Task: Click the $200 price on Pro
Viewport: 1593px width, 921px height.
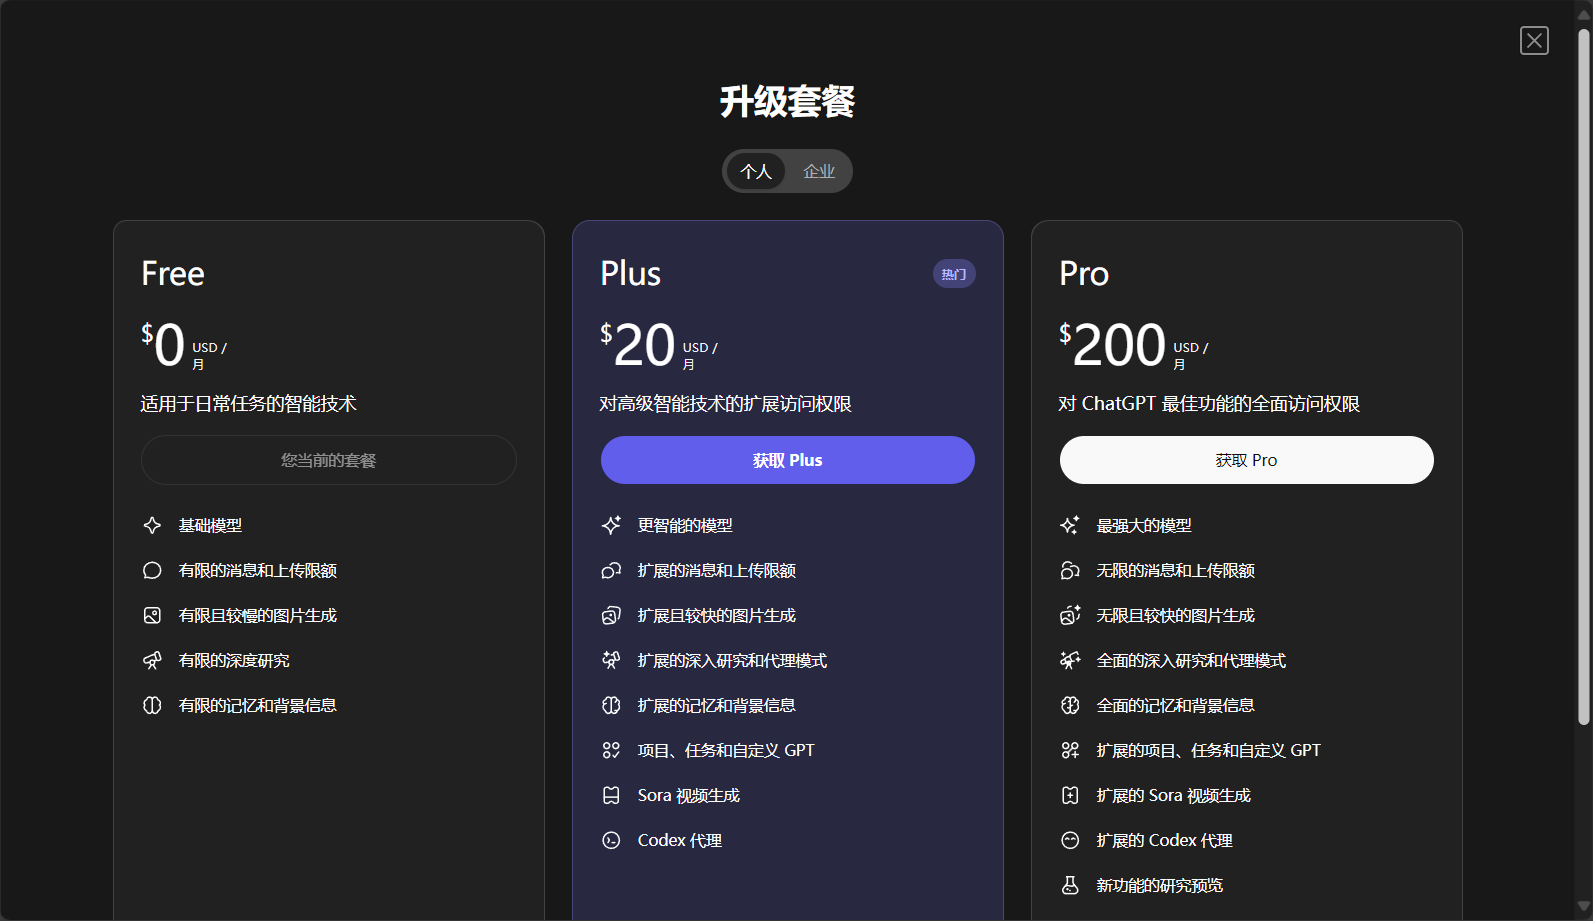Action: pos(1113,345)
